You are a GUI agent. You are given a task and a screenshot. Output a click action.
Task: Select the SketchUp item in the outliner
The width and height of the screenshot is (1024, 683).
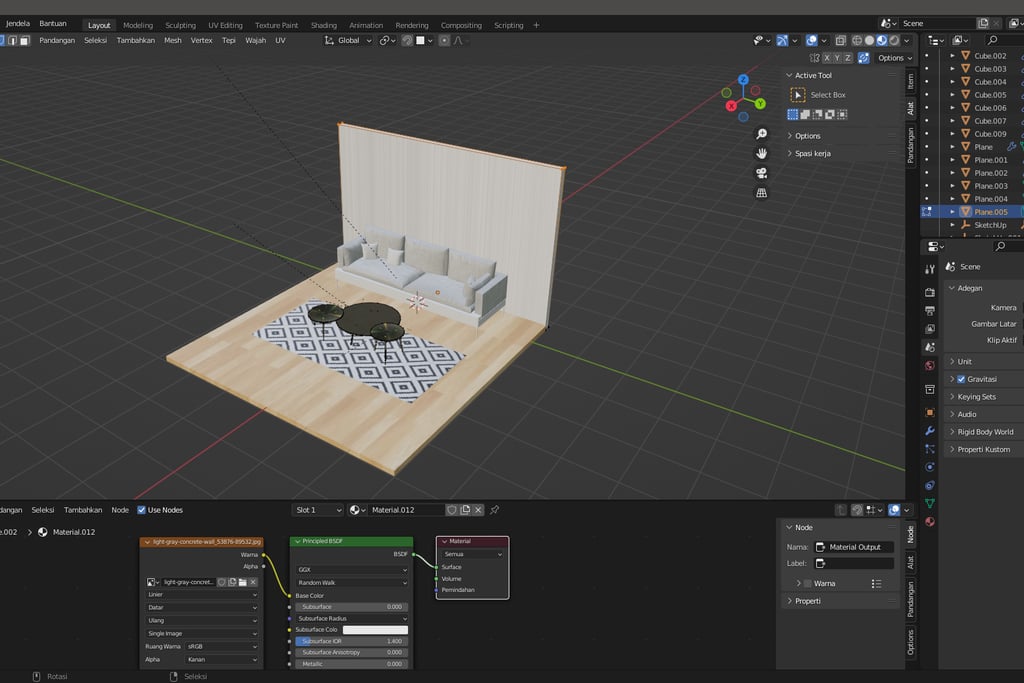pos(990,225)
